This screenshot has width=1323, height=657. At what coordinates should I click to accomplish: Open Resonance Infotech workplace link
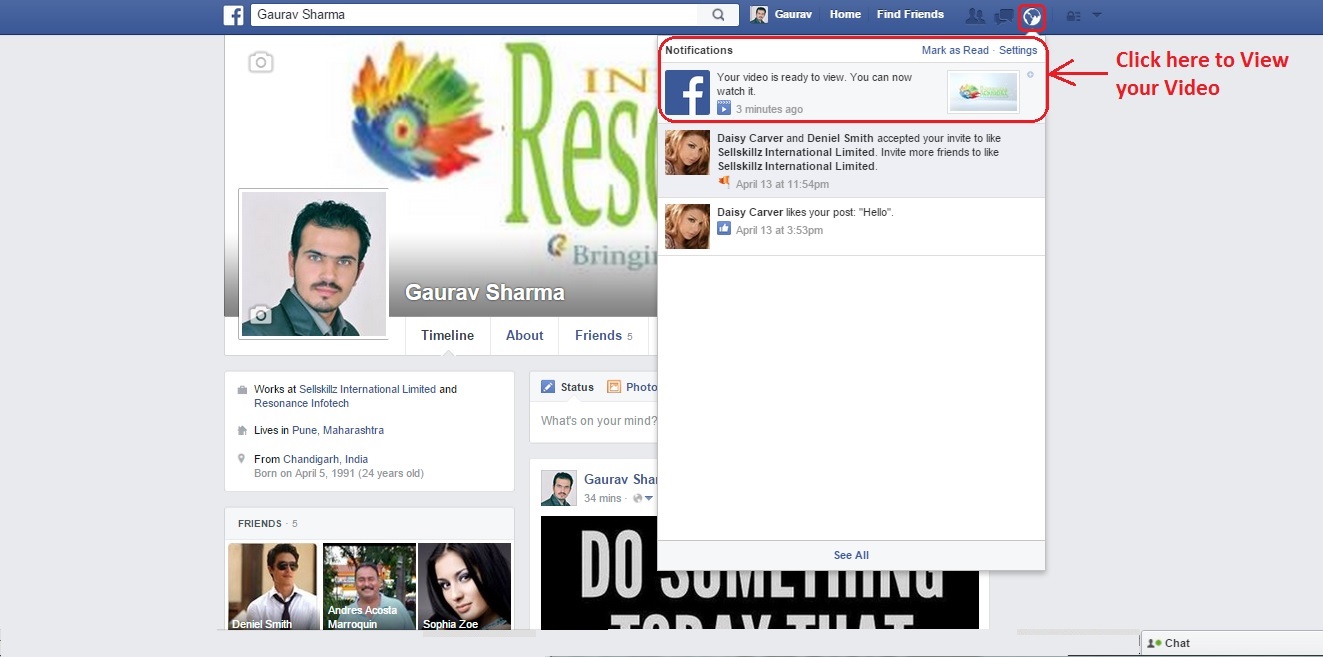click(301, 403)
